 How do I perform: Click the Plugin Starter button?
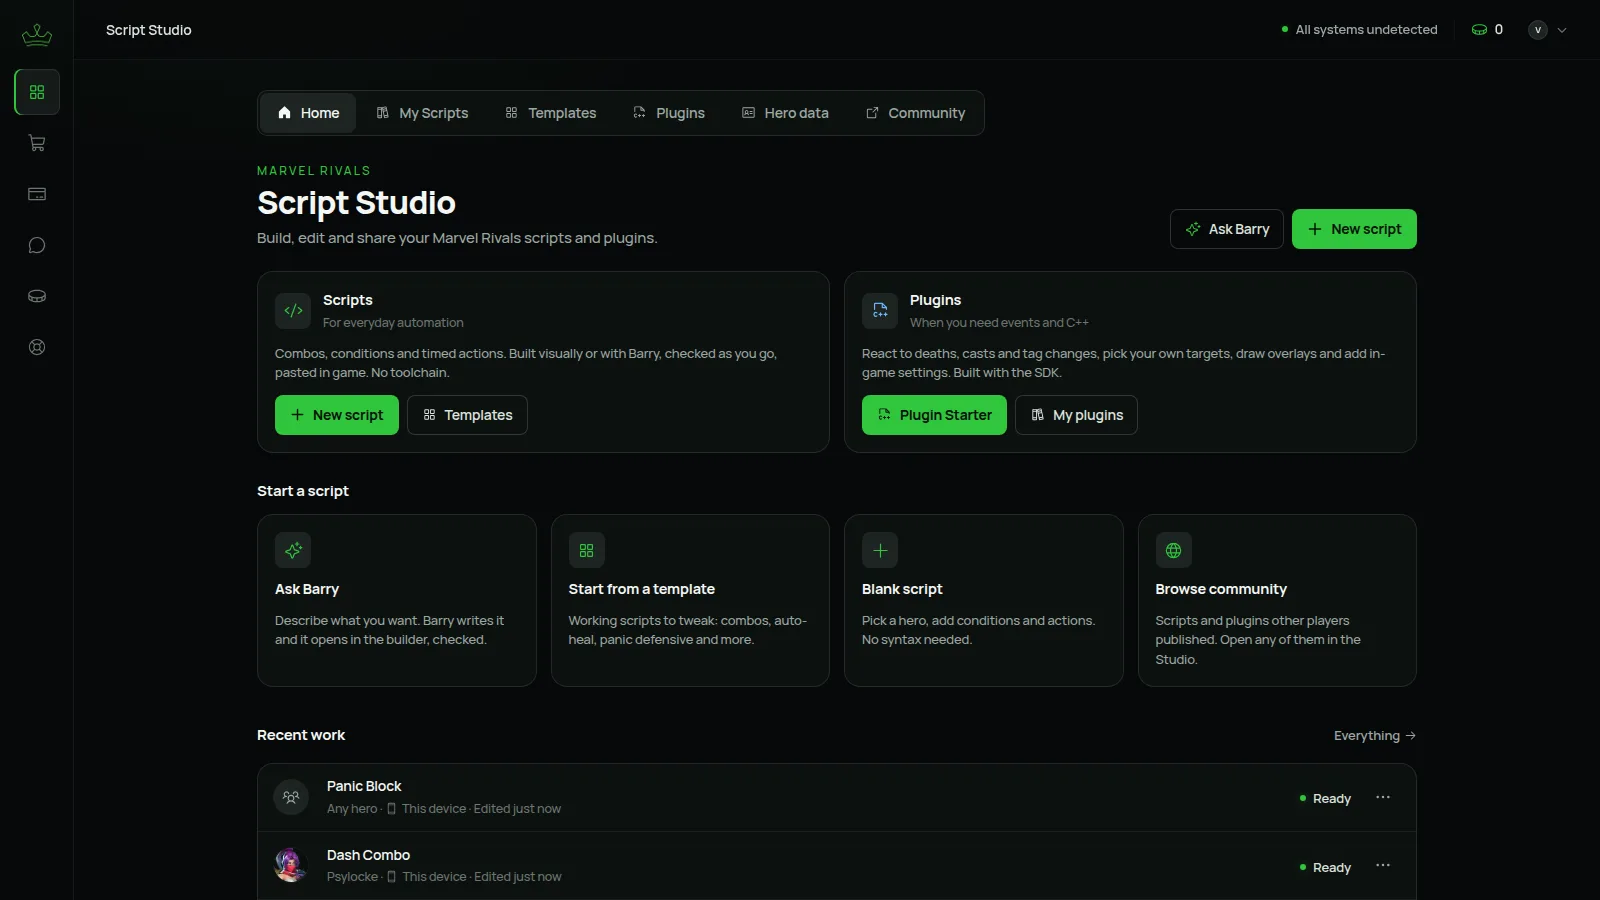(934, 415)
